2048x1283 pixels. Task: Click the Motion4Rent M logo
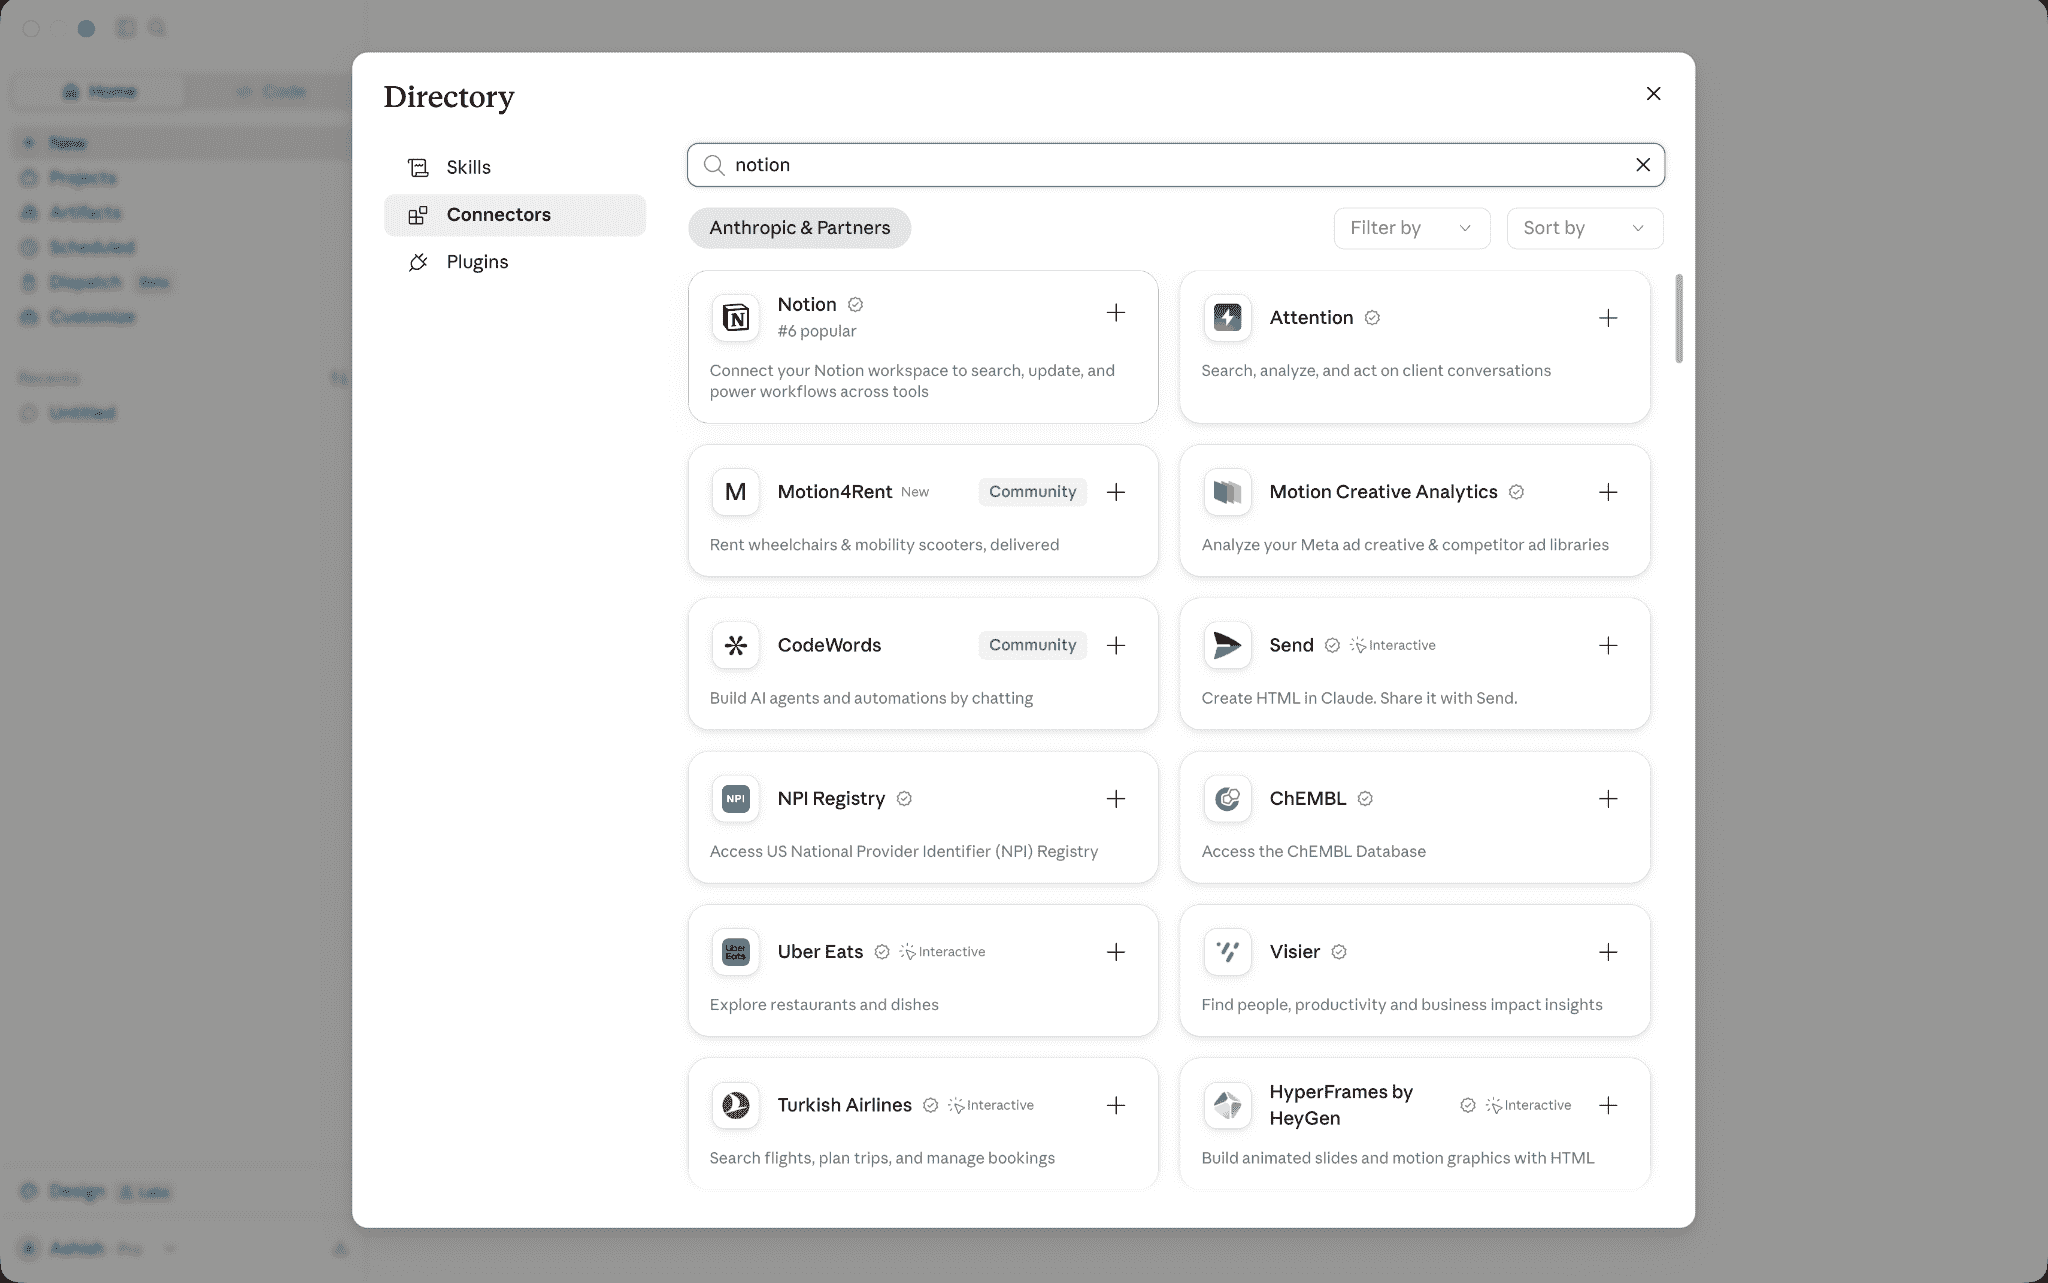point(735,491)
